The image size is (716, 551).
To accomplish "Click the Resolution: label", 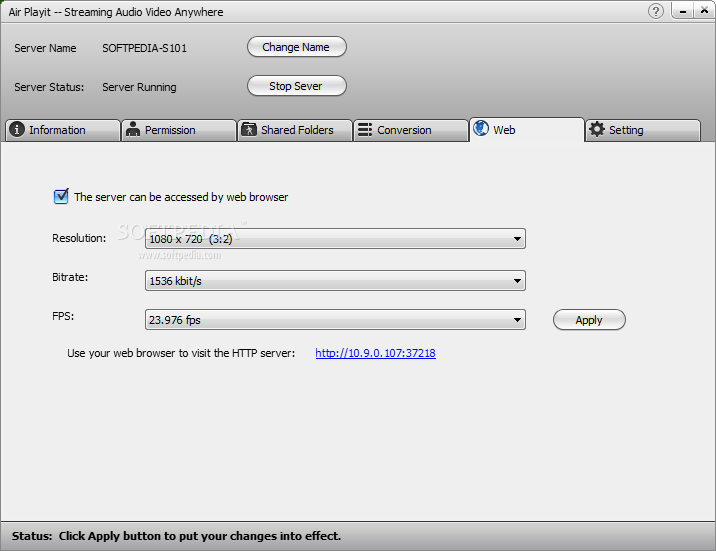I will click(79, 238).
